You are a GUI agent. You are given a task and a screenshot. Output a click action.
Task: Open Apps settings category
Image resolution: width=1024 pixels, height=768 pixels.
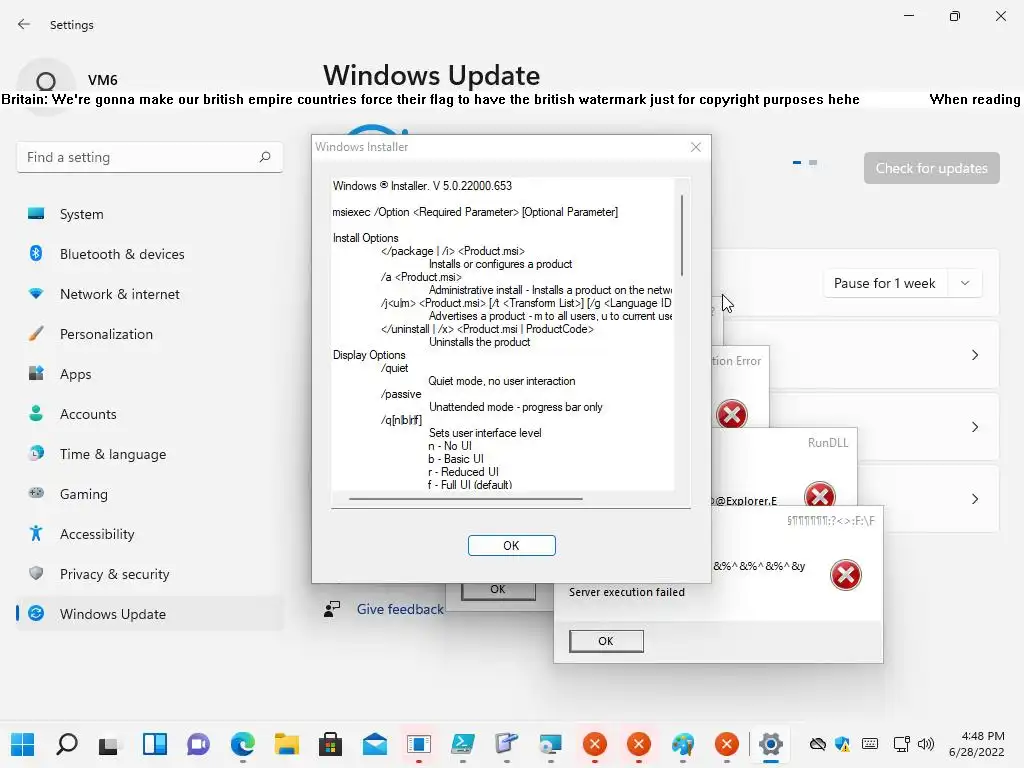point(150,374)
